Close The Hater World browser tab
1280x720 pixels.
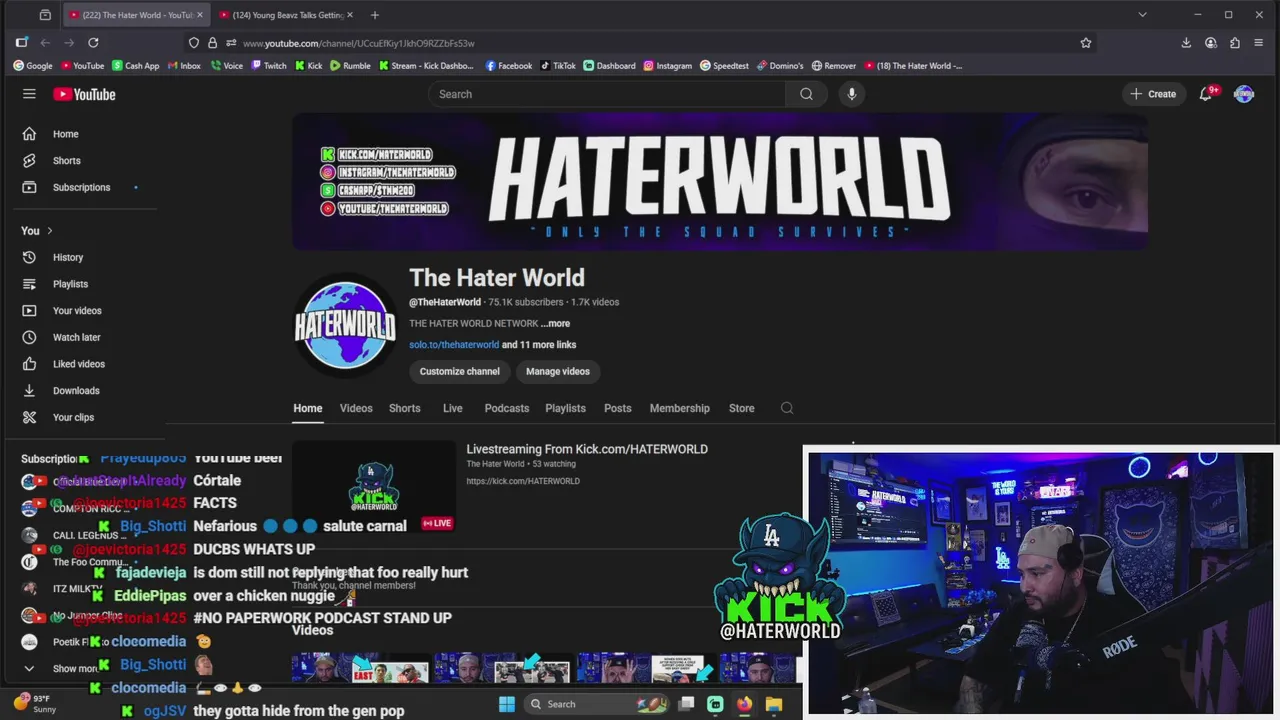point(199,15)
